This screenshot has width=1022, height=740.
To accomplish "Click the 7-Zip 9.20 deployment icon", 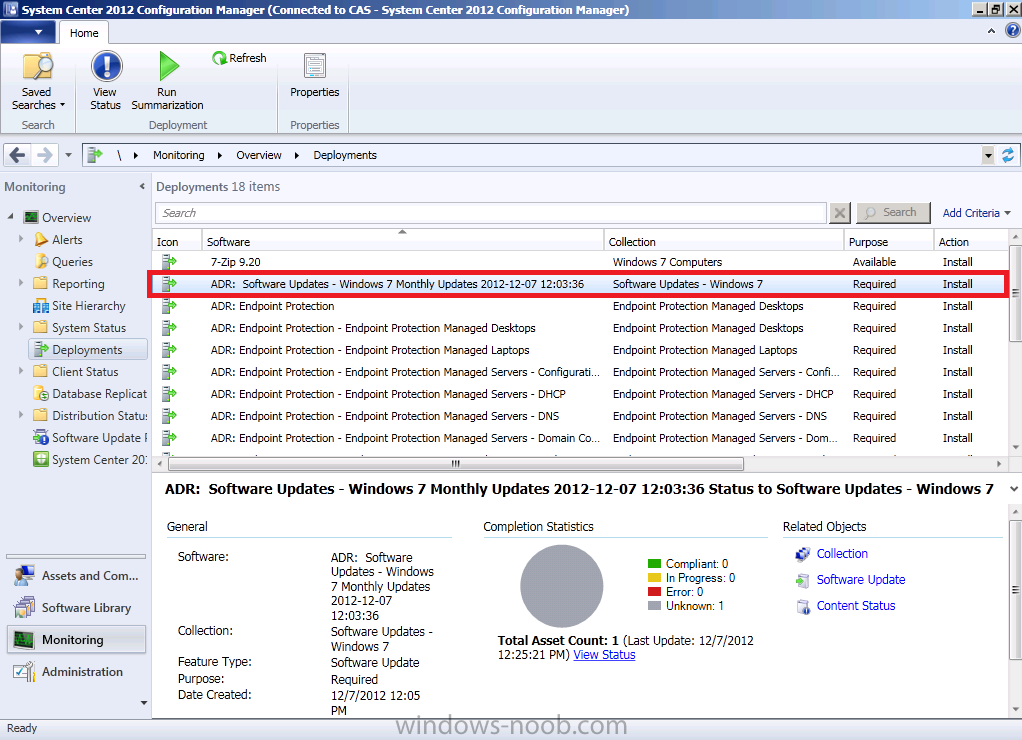I will [169, 262].
